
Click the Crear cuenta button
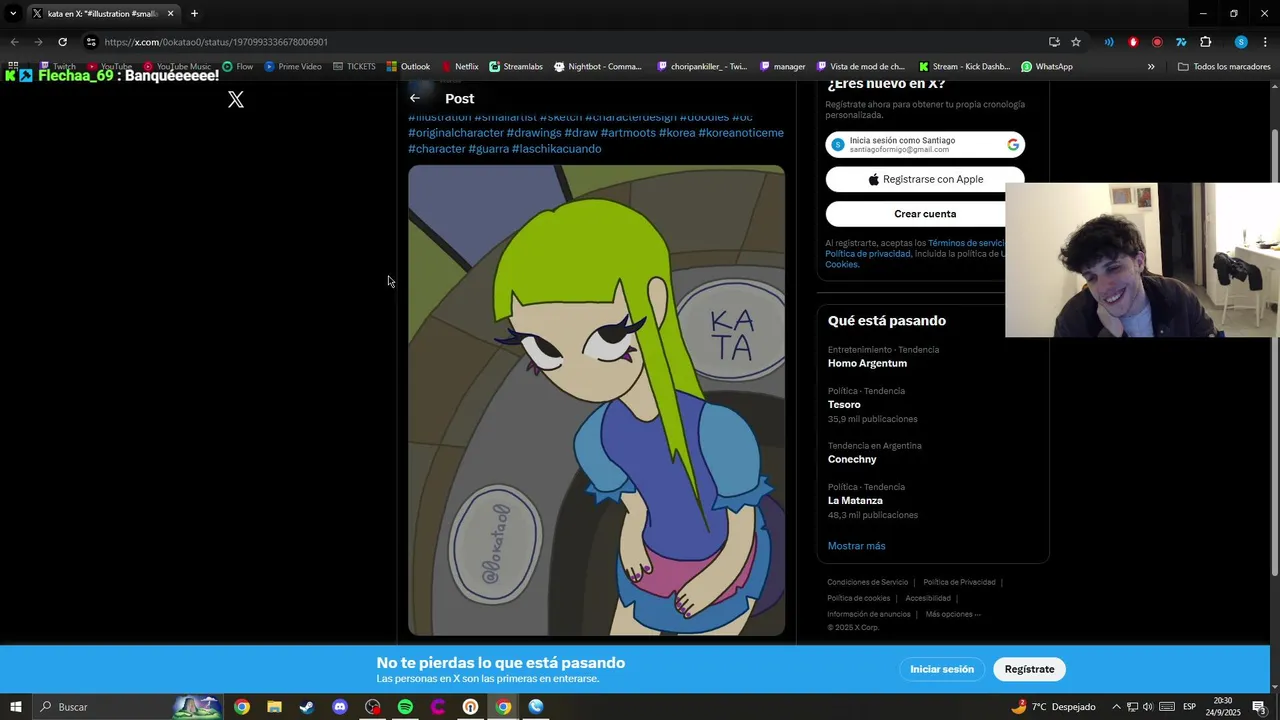pos(925,214)
